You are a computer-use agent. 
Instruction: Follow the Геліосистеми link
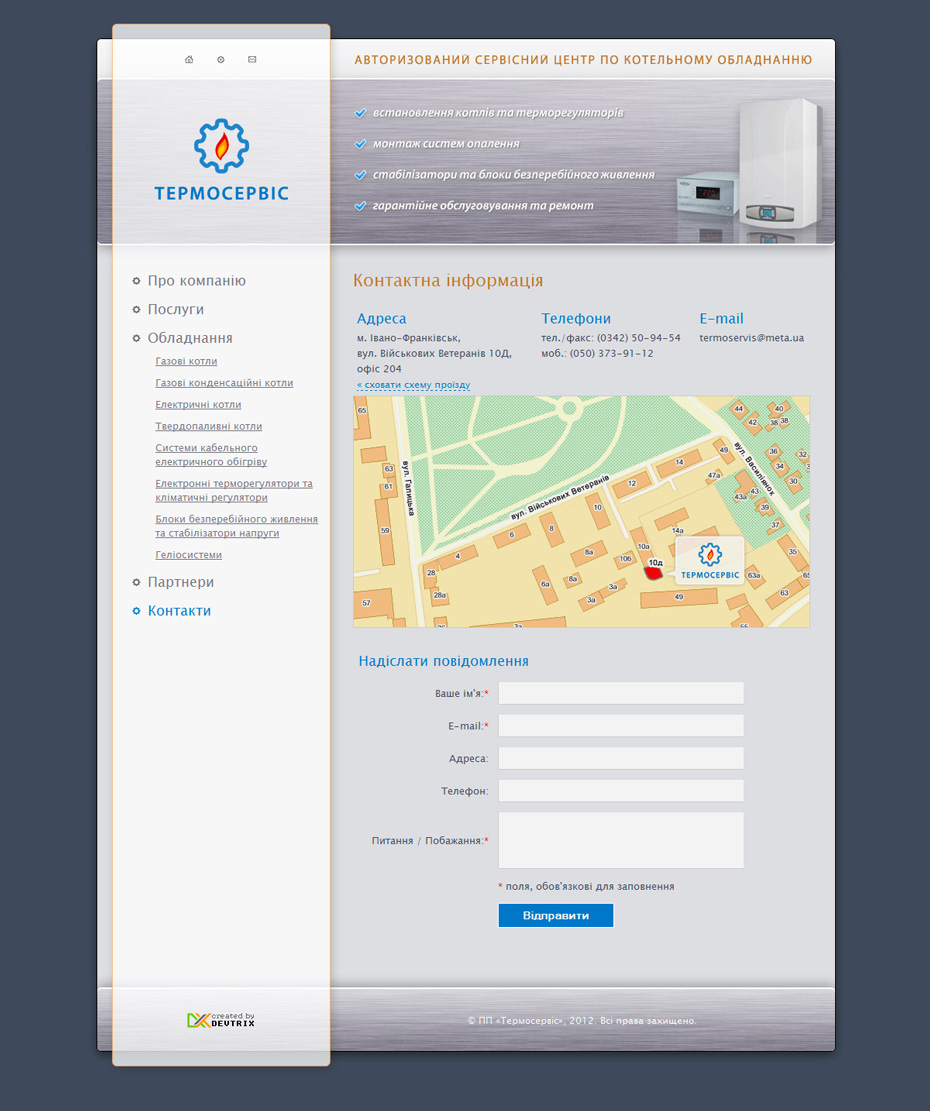188,555
